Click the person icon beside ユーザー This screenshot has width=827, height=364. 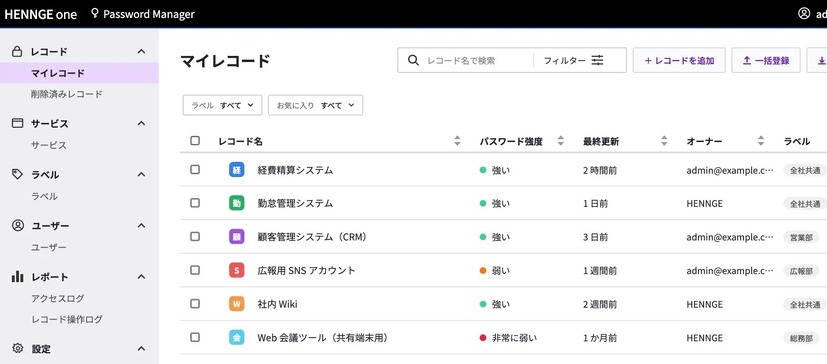pyautogui.click(x=17, y=226)
